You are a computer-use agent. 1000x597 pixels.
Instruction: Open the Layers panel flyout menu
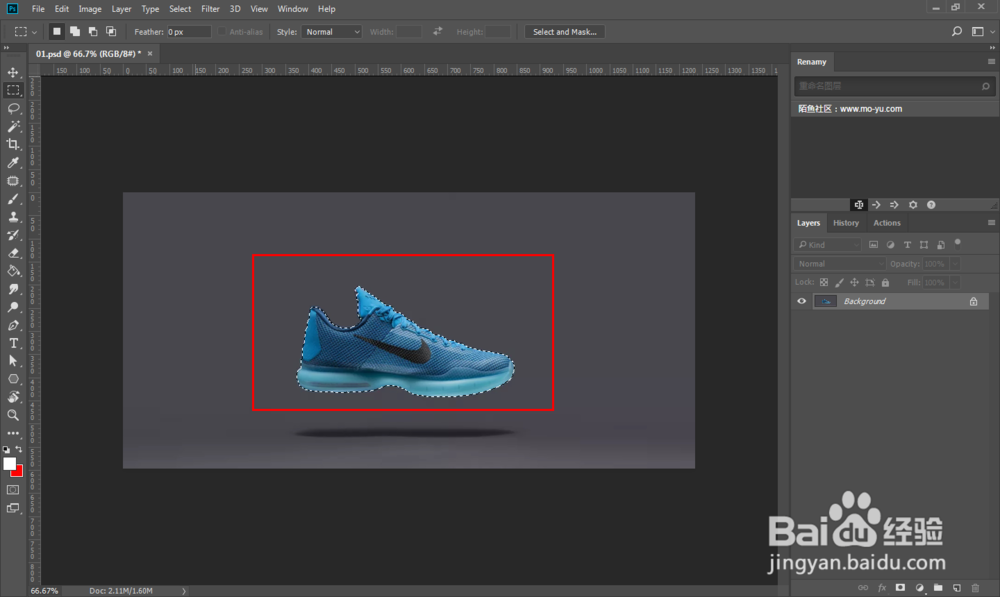(991, 223)
